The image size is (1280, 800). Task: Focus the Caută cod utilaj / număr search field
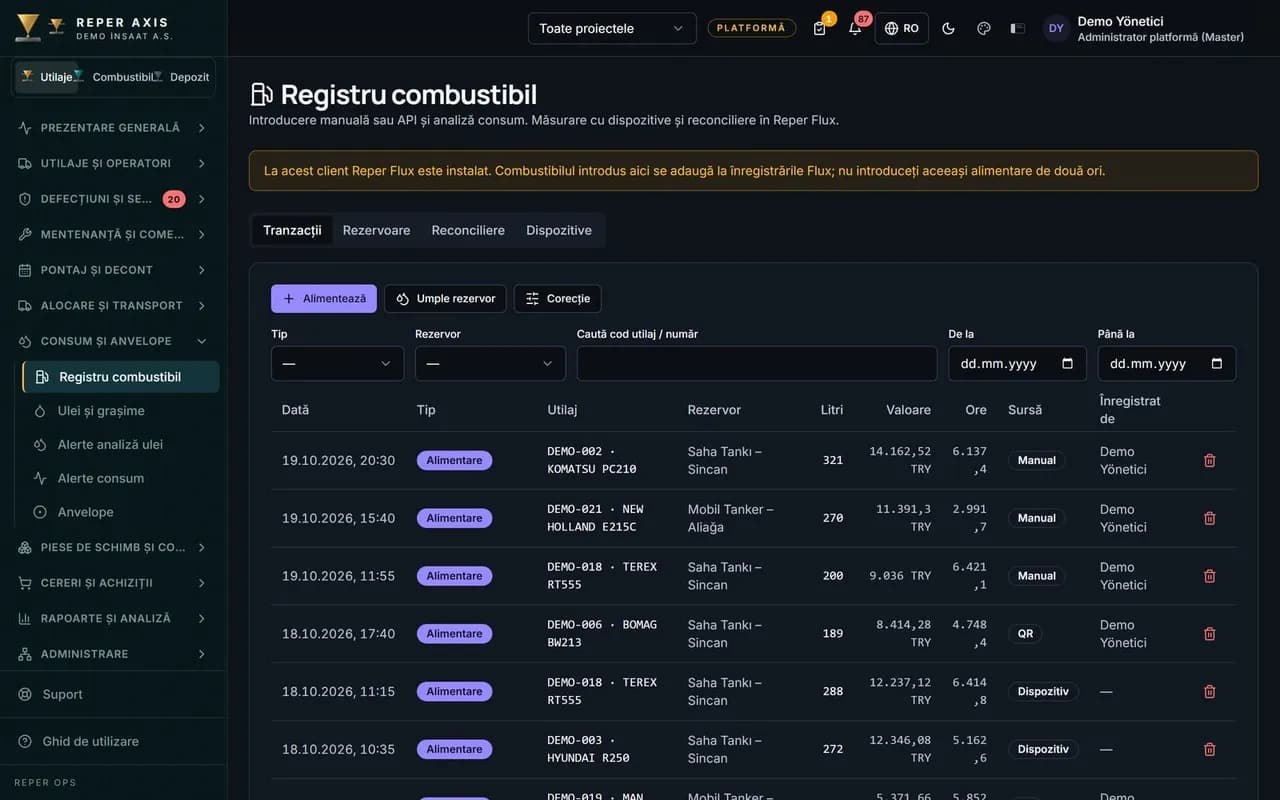tap(757, 363)
